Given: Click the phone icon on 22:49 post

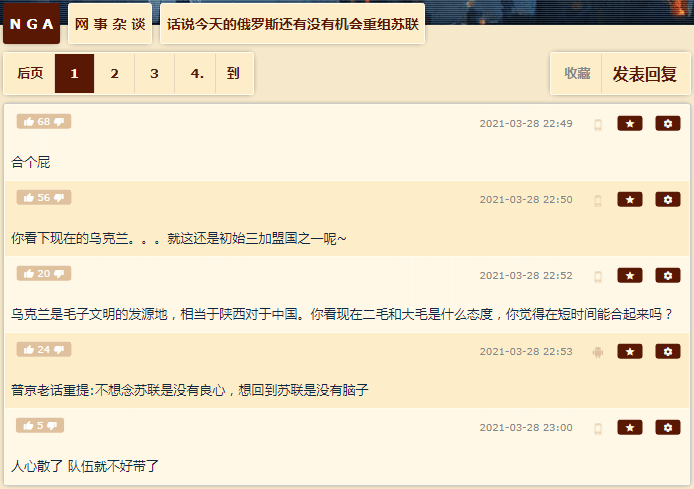Looking at the screenshot, I should point(598,124).
